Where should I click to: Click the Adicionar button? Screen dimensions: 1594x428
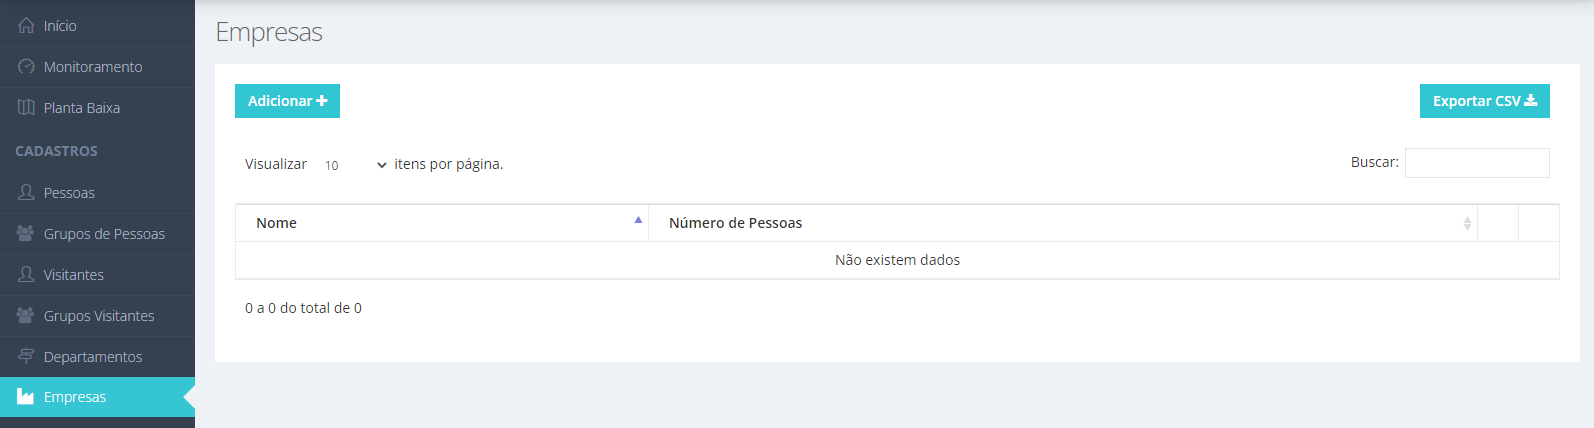coord(287,101)
